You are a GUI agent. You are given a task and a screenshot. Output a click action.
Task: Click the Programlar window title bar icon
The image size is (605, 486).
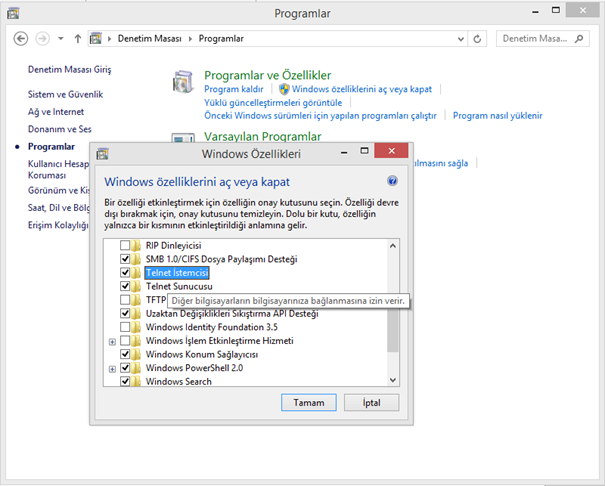click(13, 13)
